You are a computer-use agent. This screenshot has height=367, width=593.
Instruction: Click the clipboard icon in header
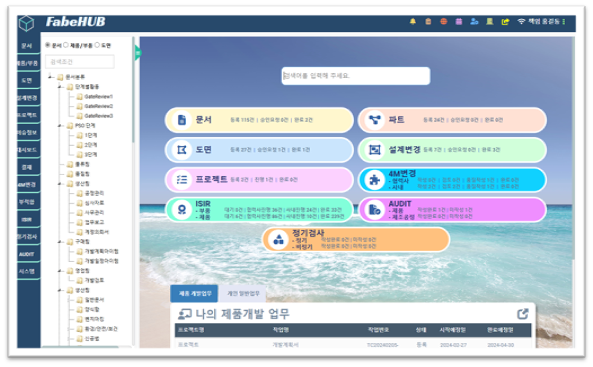click(428, 22)
